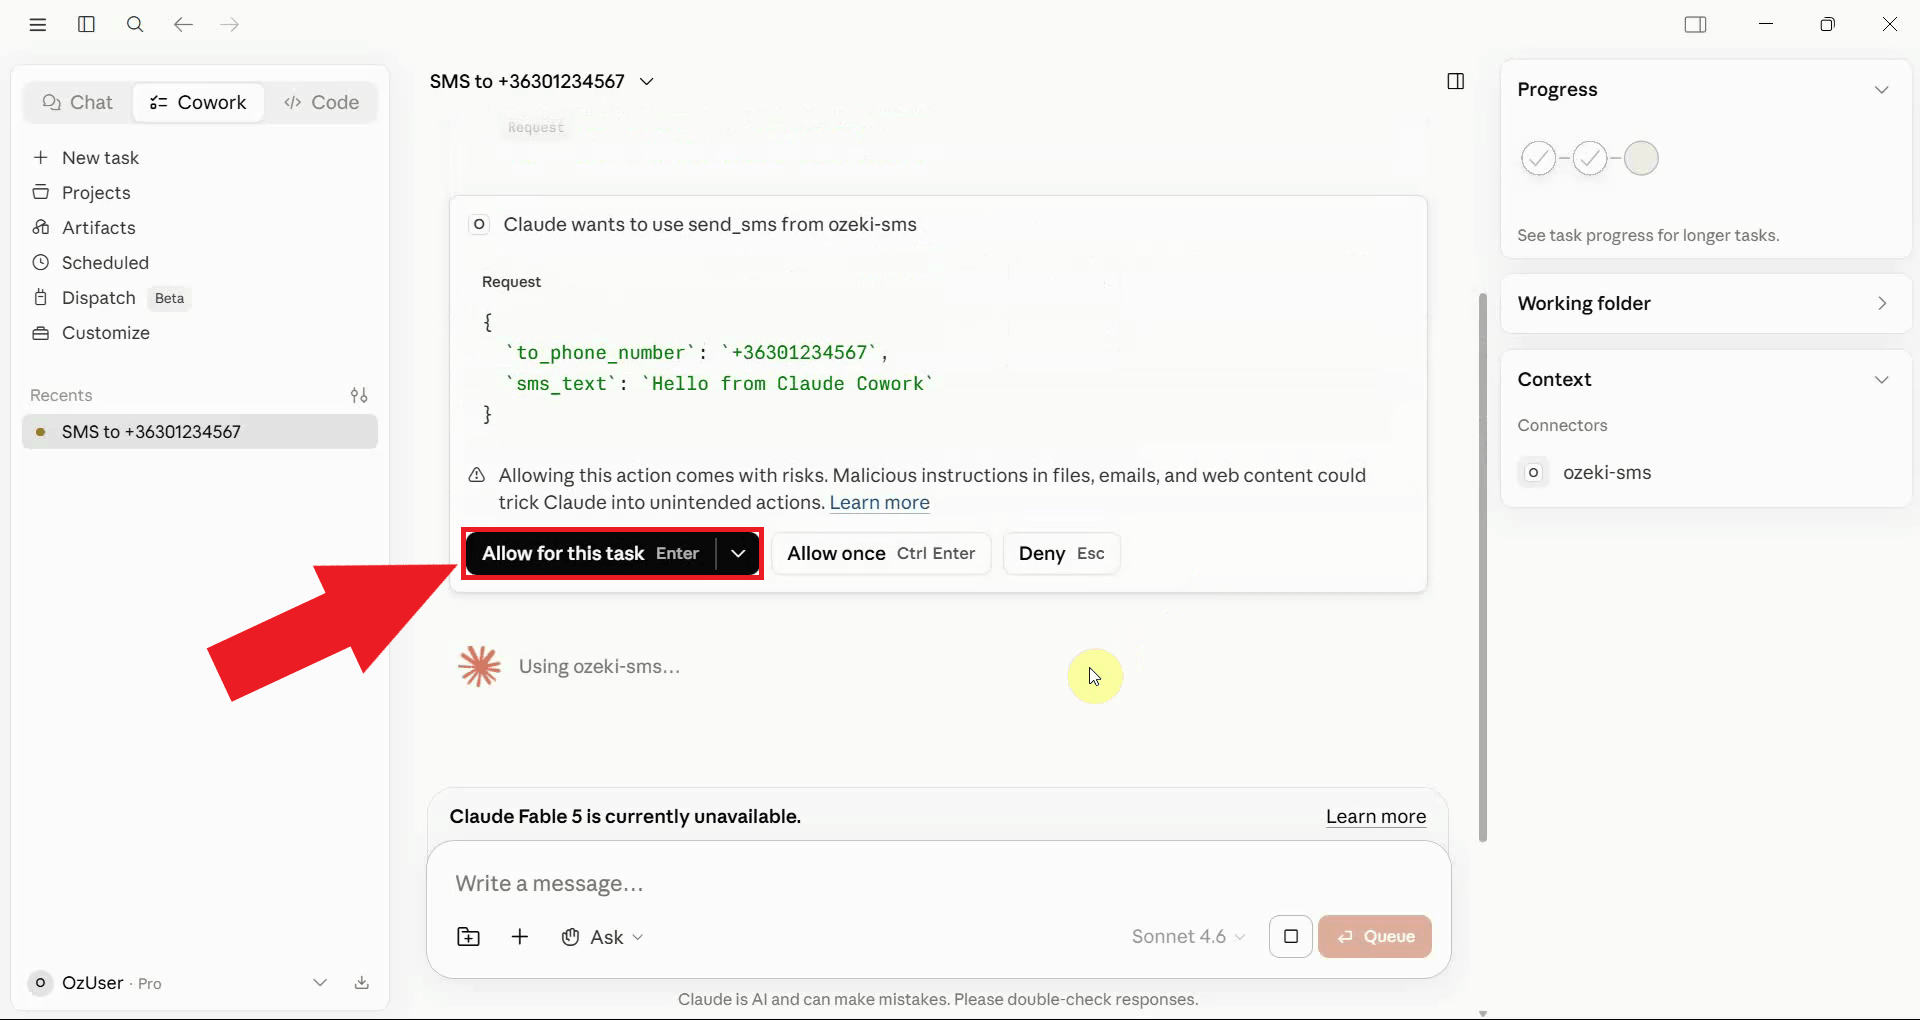Click the conversation vertical scrollbar
The width and height of the screenshot is (1920, 1020).
[1482, 567]
